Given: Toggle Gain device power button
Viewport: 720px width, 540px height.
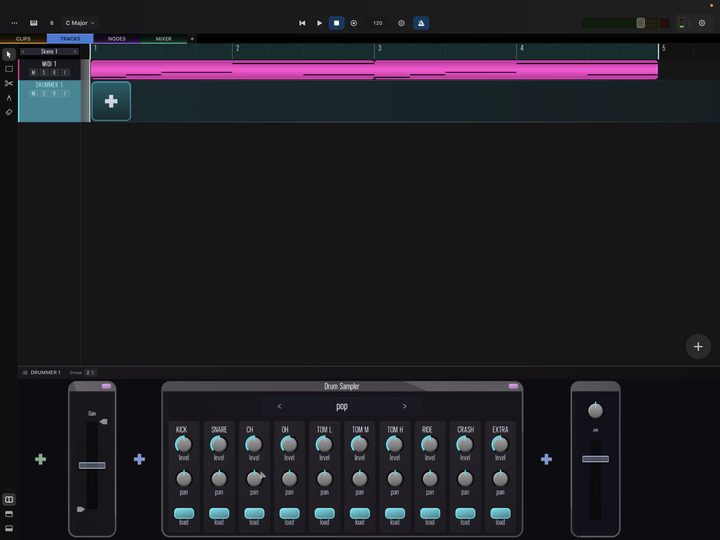Looking at the screenshot, I should 106,386.
